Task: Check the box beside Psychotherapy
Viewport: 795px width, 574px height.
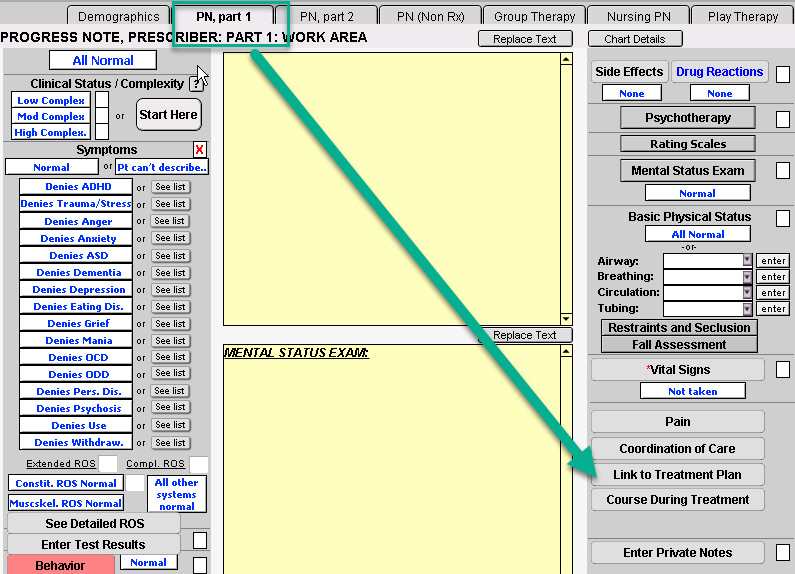Action: tap(782, 119)
